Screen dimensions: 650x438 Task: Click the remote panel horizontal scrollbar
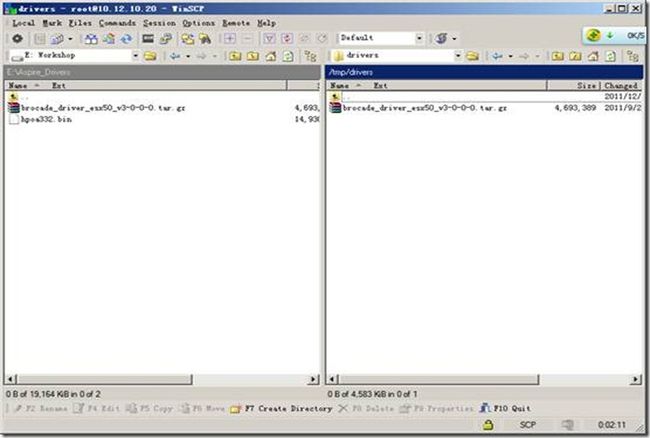click(x=438, y=379)
